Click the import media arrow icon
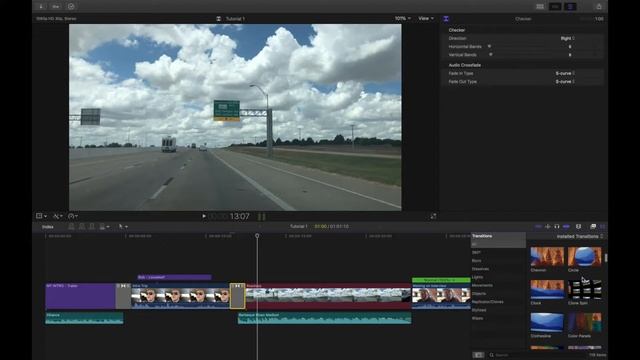The height and width of the screenshot is (360, 640). pos(41,6)
